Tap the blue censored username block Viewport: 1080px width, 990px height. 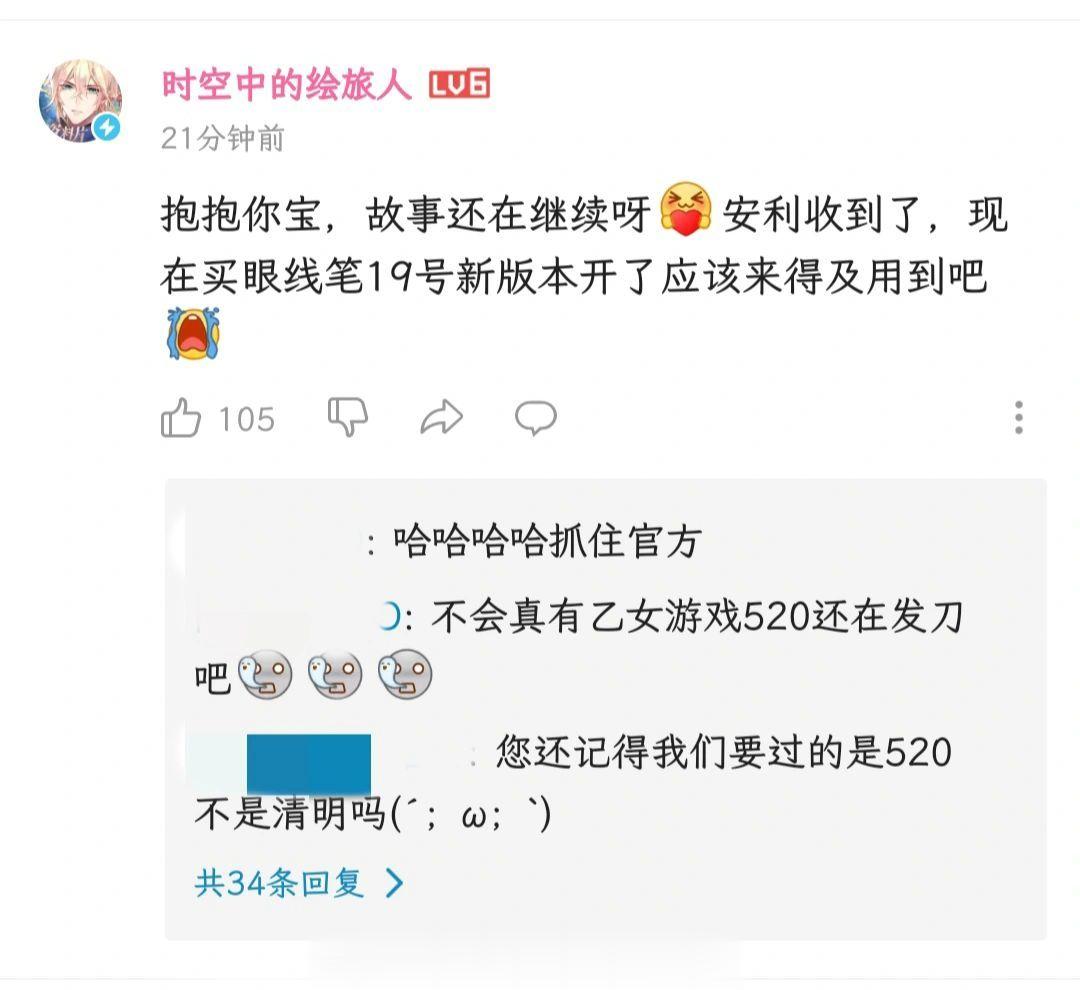tap(309, 765)
